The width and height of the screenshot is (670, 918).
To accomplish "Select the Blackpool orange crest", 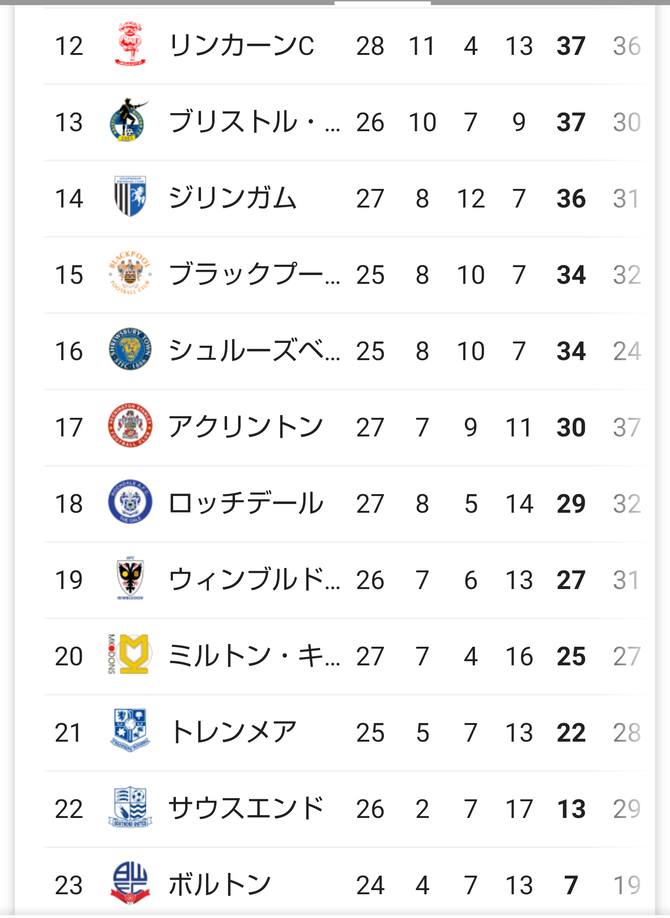I will click(x=130, y=273).
